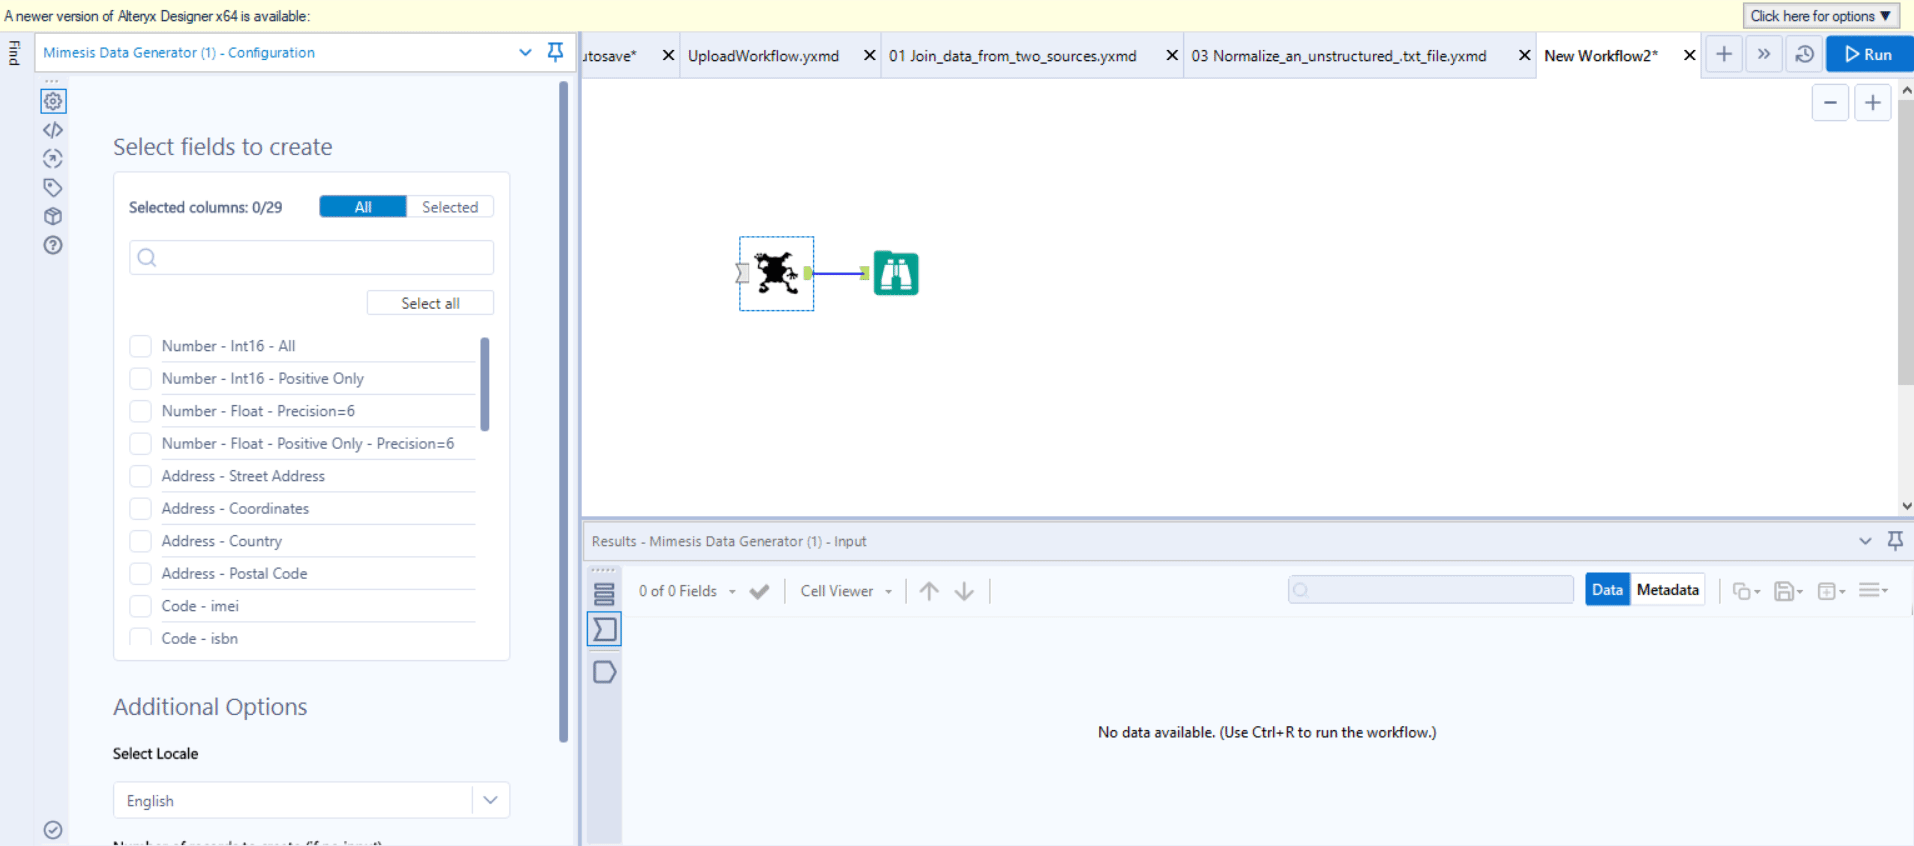Open the Cell Viewer dropdown

click(846, 591)
